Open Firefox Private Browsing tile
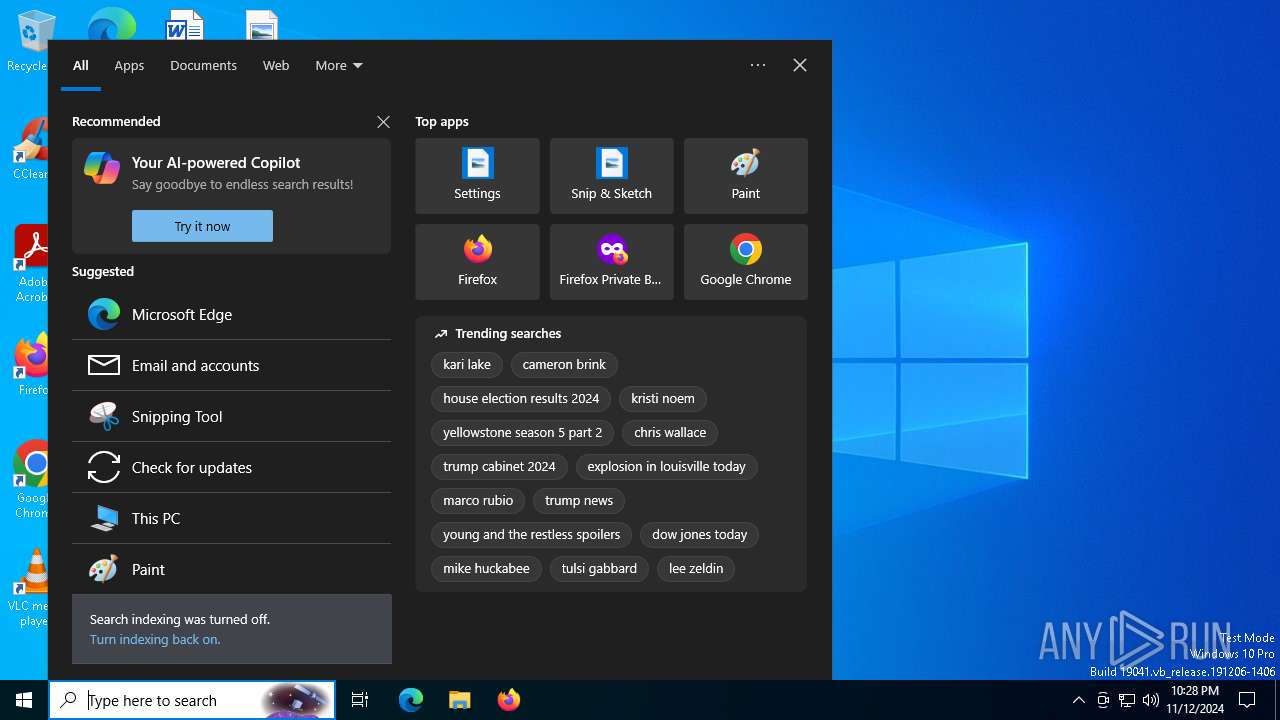Viewport: 1280px width, 720px height. click(x=611, y=262)
